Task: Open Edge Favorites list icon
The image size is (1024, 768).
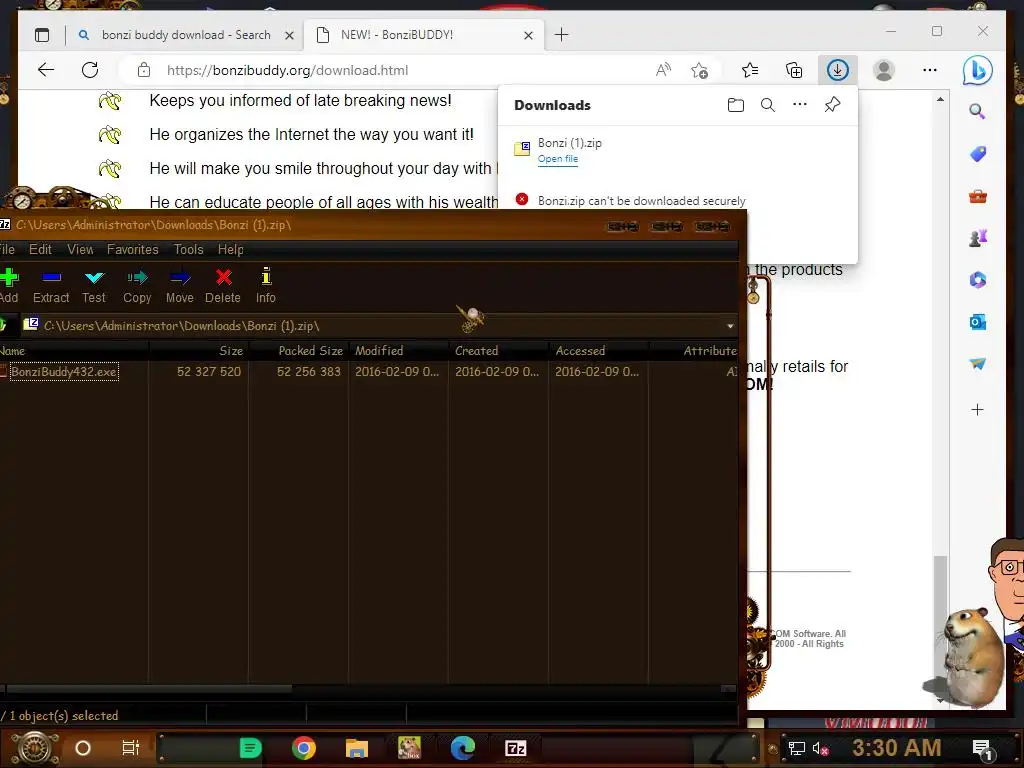Action: 750,70
